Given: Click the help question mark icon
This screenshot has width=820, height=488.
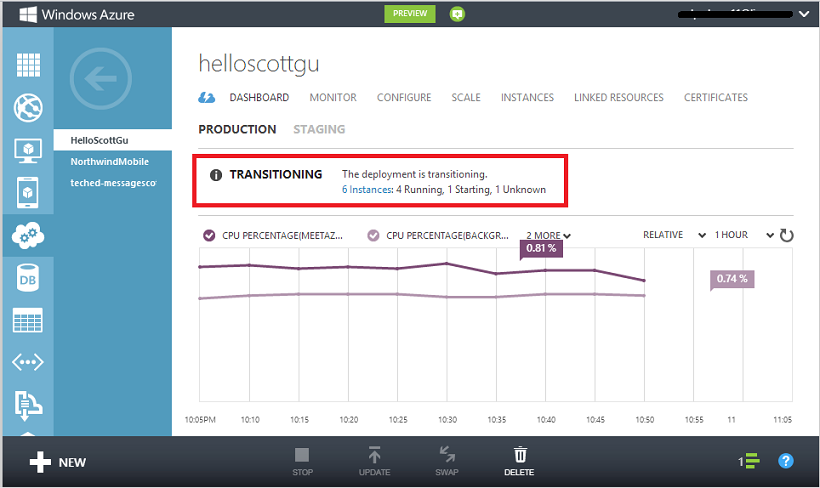Looking at the screenshot, I should [785, 461].
